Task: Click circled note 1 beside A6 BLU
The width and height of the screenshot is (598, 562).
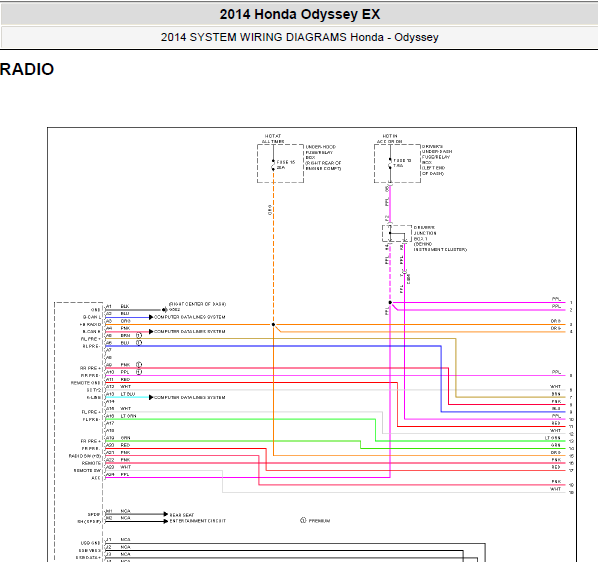Action: [x=139, y=343]
